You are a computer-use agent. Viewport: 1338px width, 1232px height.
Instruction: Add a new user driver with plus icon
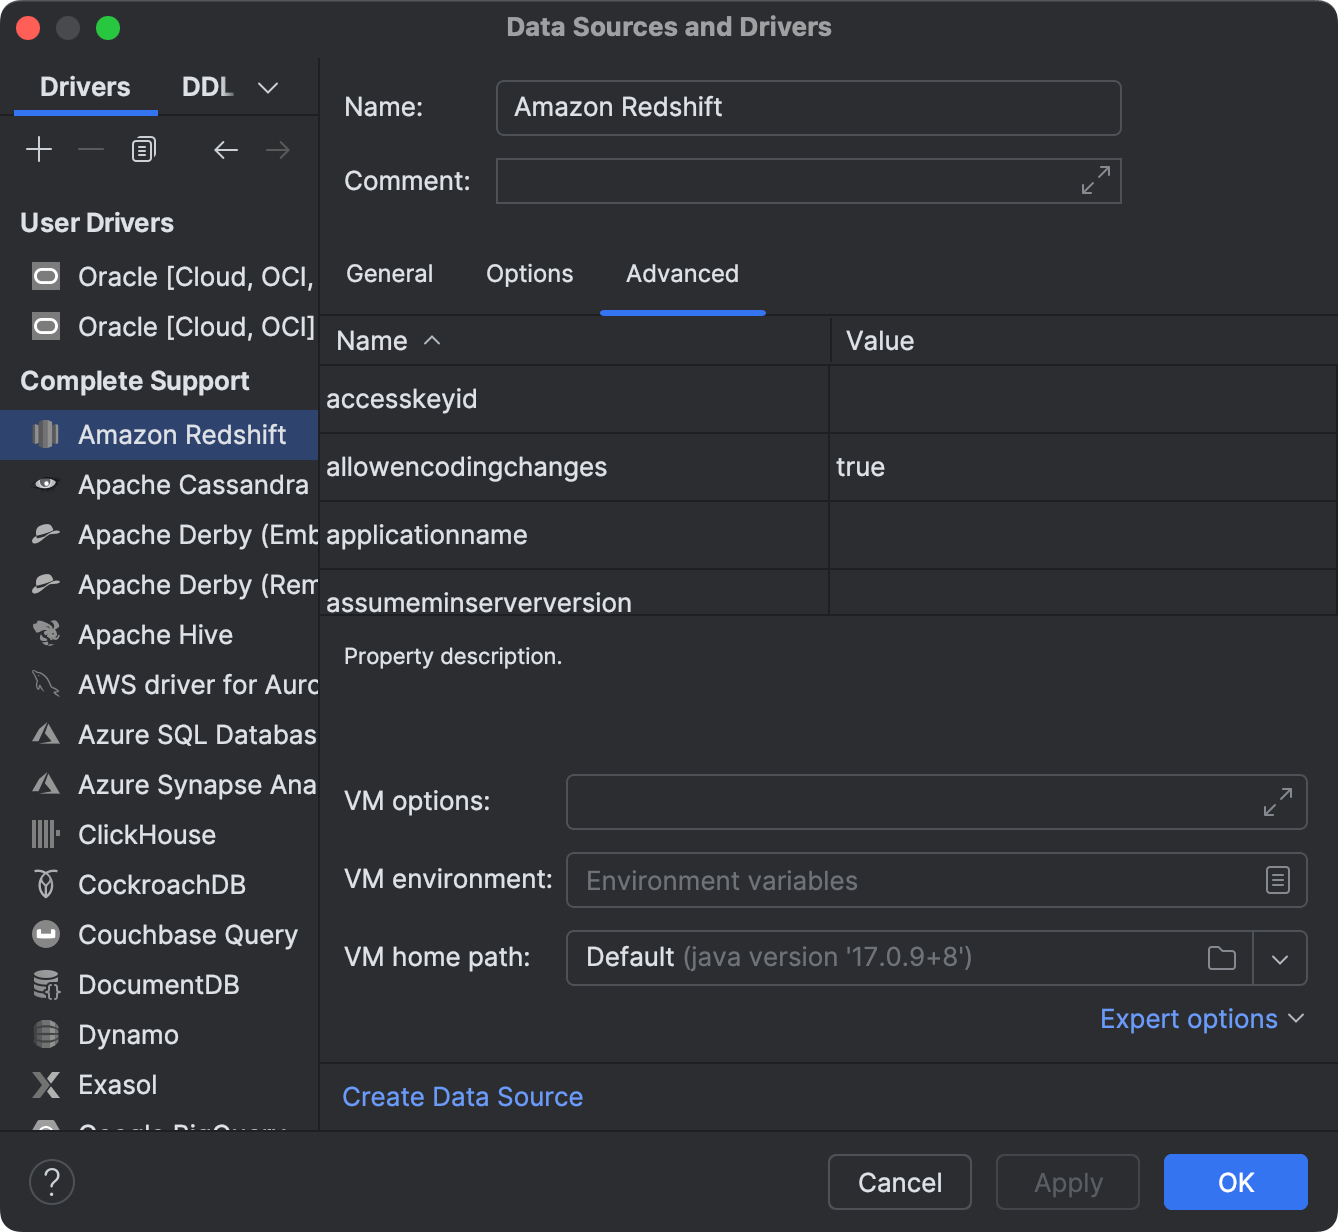click(39, 149)
